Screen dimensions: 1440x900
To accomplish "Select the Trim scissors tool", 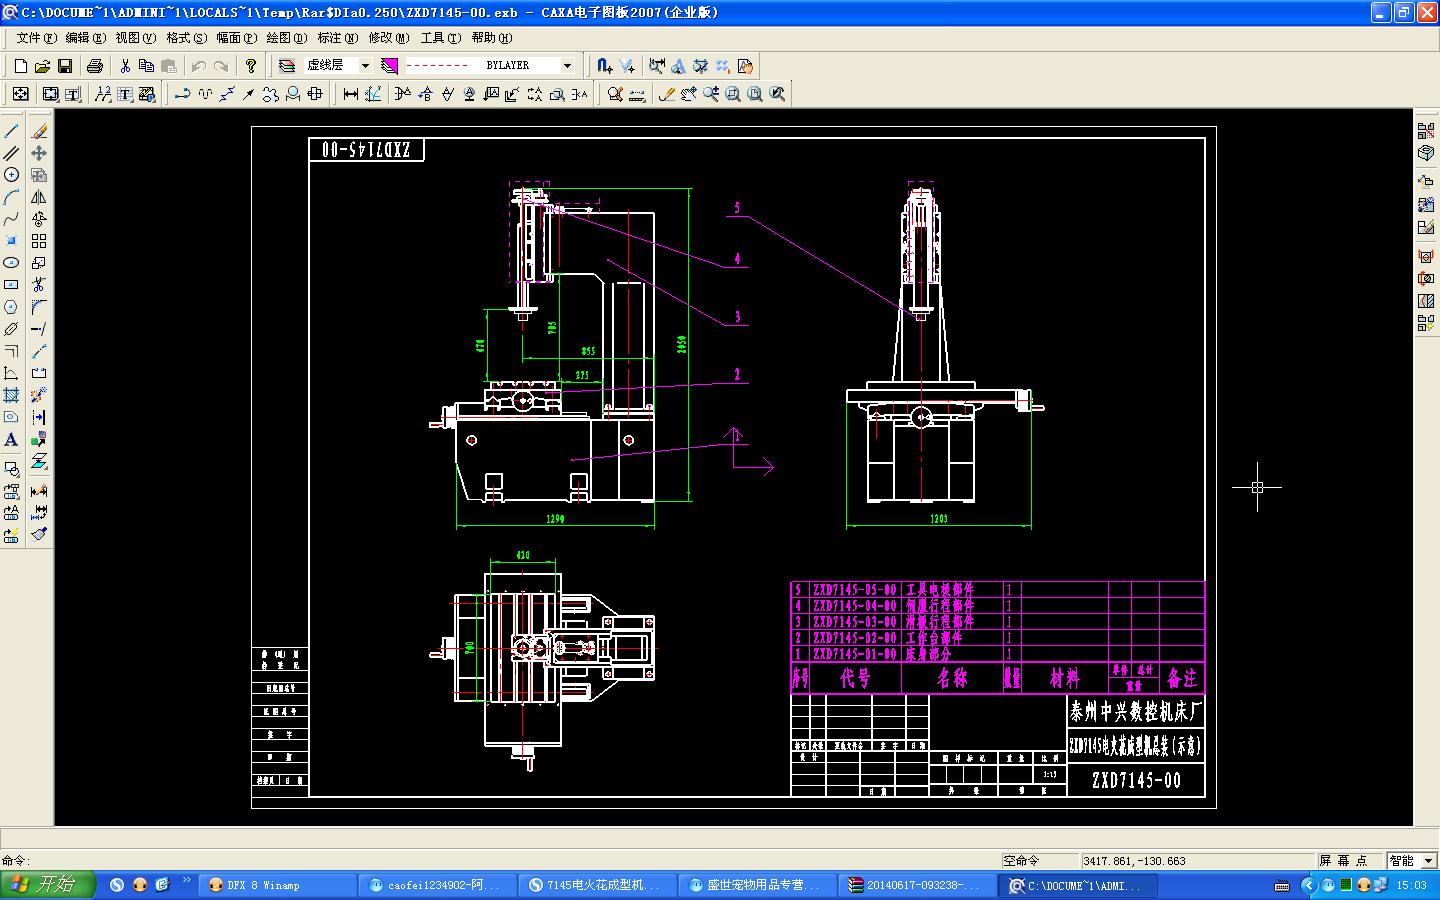I will [x=39, y=282].
